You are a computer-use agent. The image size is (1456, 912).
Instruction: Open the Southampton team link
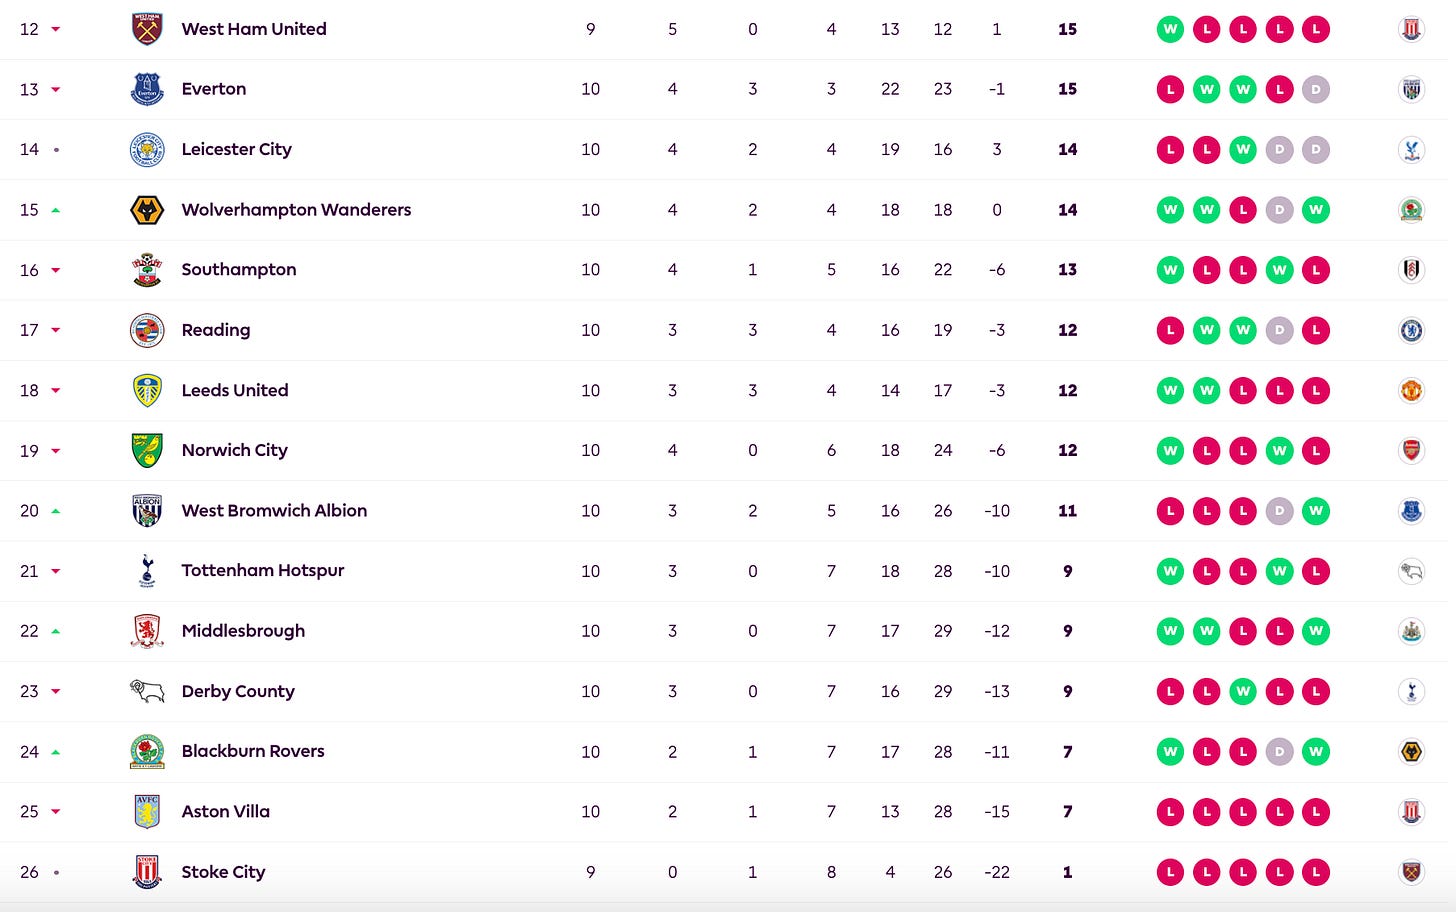click(x=239, y=269)
